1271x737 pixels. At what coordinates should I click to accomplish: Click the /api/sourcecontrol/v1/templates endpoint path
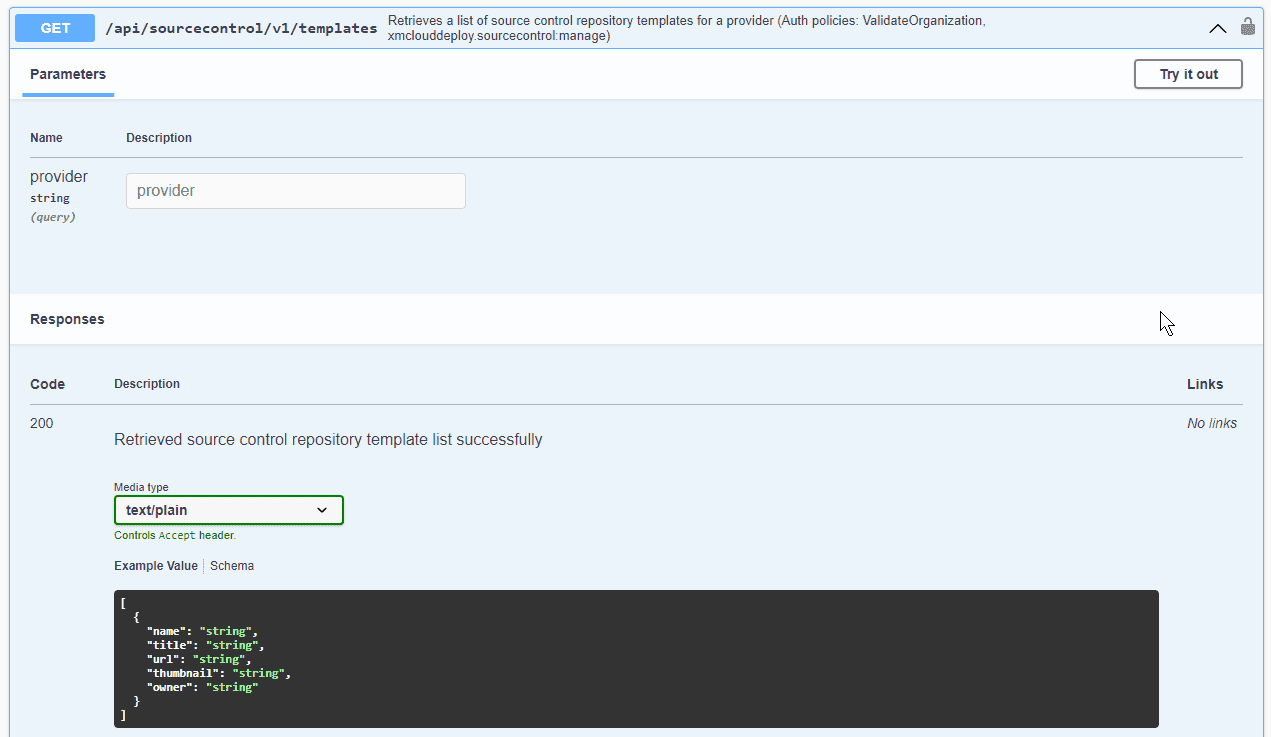pyautogui.click(x=241, y=28)
